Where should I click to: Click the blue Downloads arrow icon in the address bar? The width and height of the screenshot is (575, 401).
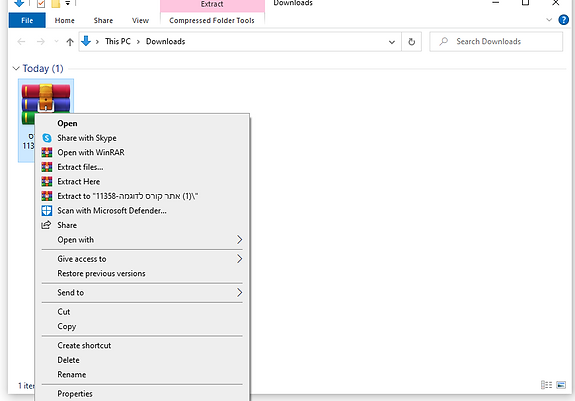click(x=86, y=41)
